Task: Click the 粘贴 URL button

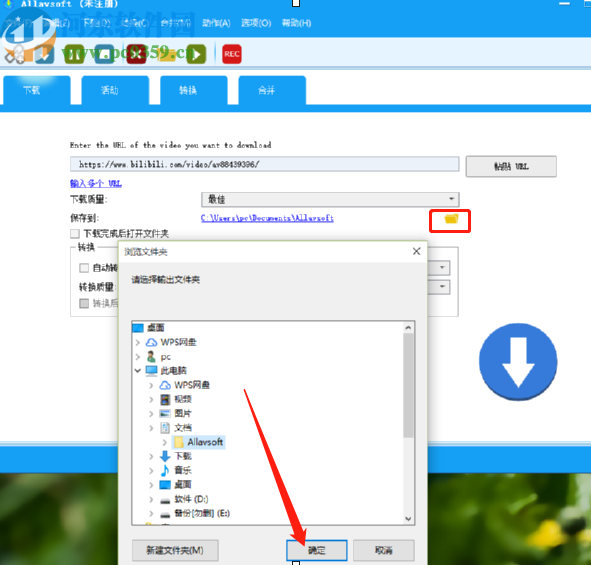Action: point(511,167)
